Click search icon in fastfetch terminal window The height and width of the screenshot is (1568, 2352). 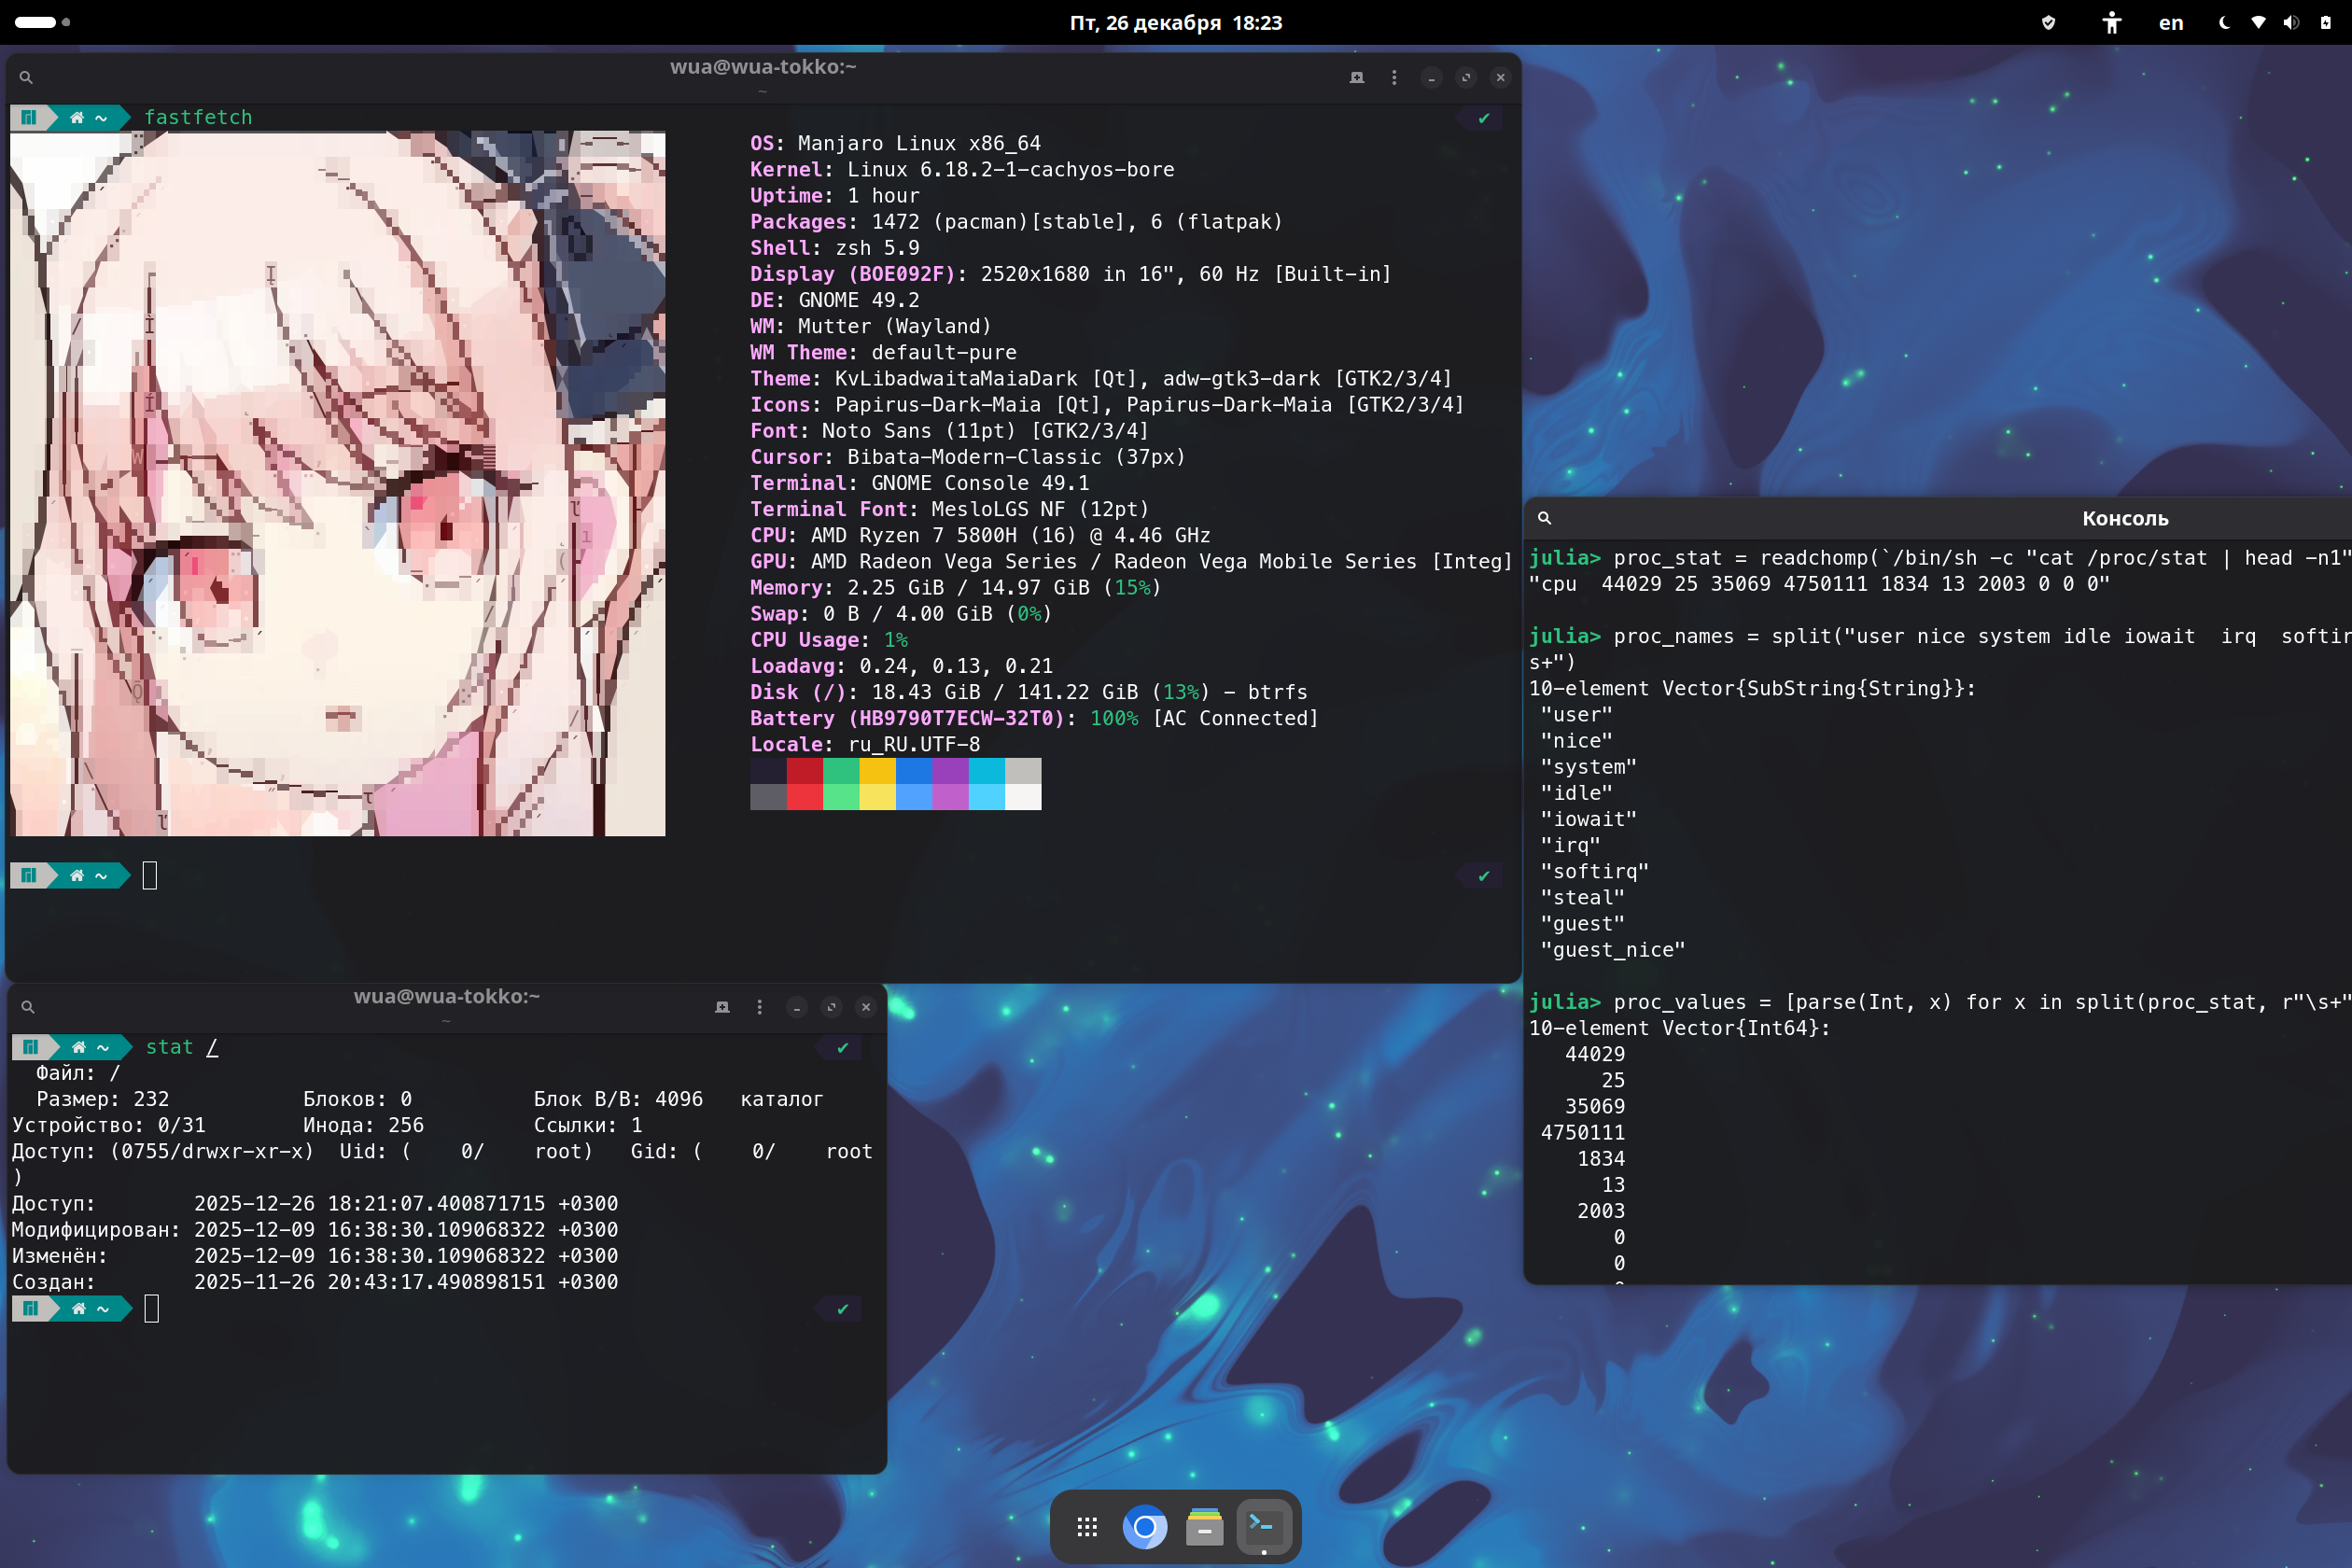(26, 77)
